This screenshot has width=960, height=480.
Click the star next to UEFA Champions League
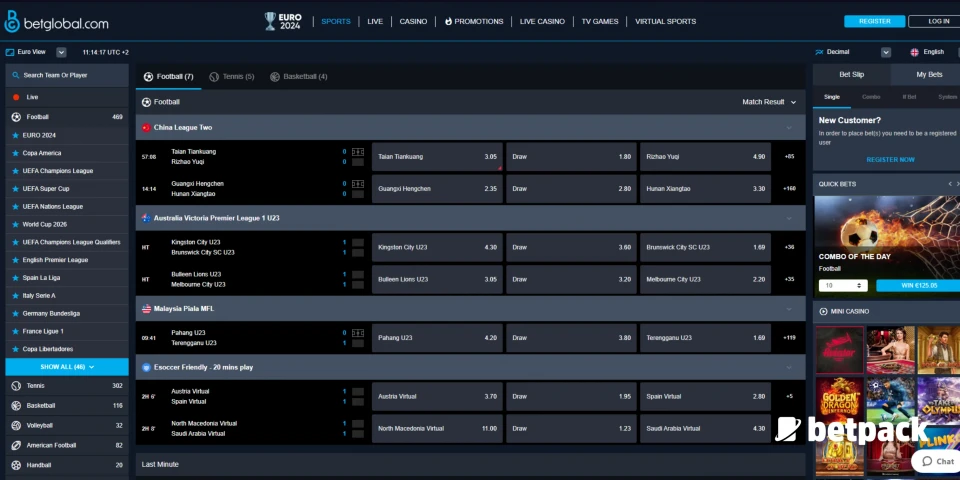point(15,171)
